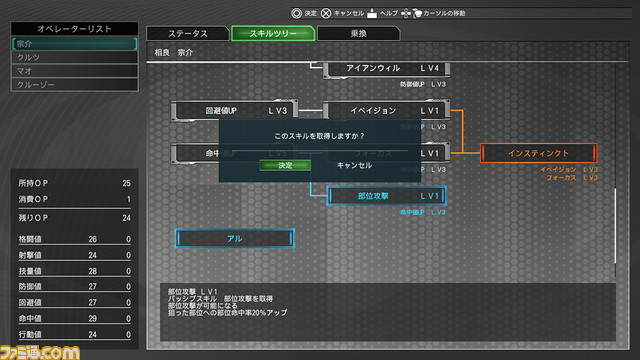Select operator 宗介 in the list
The image size is (640, 360).
point(75,44)
